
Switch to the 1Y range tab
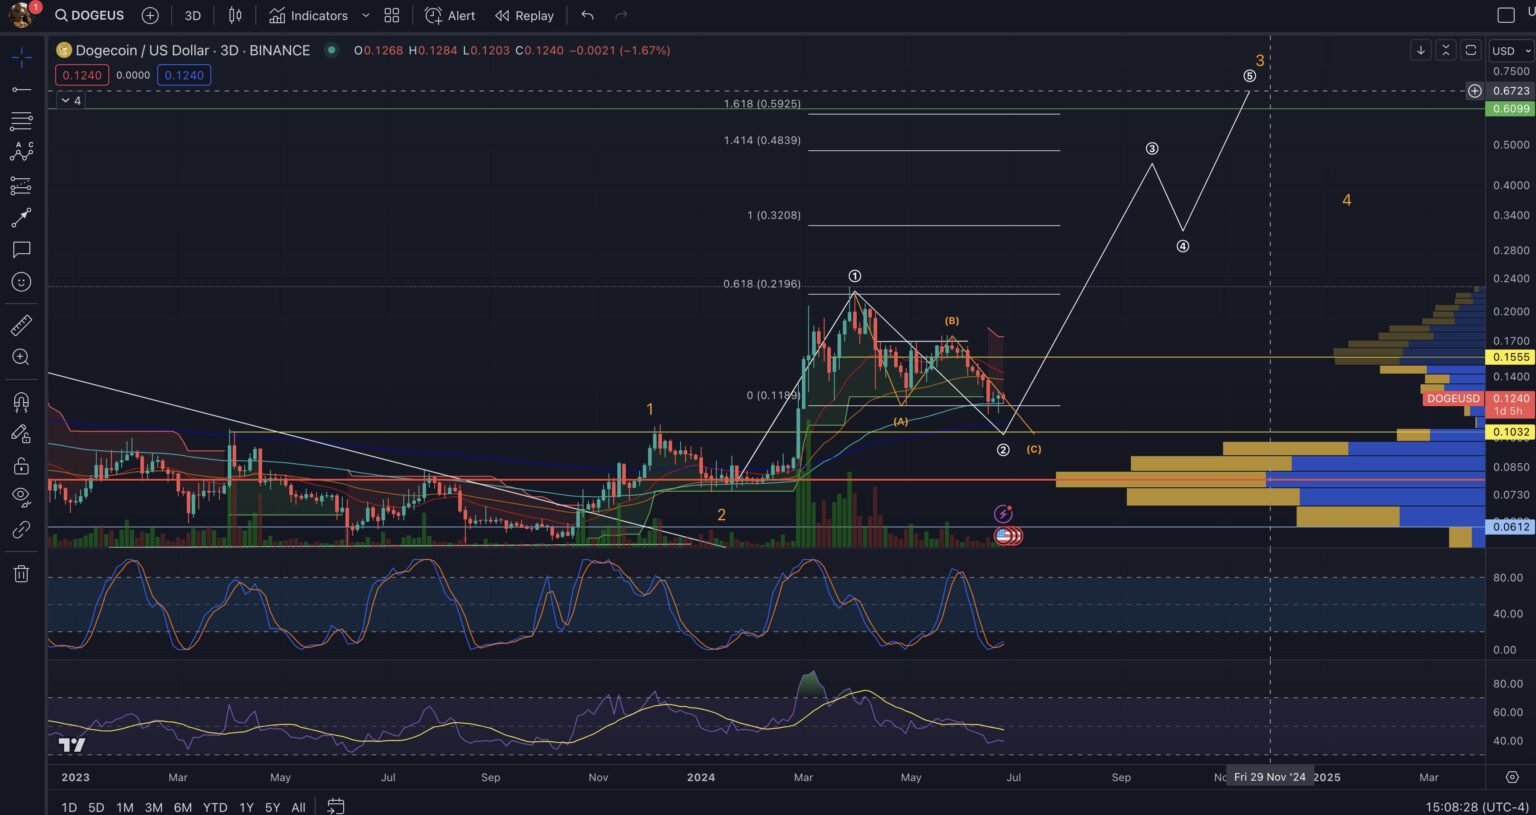[x=246, y=807]
